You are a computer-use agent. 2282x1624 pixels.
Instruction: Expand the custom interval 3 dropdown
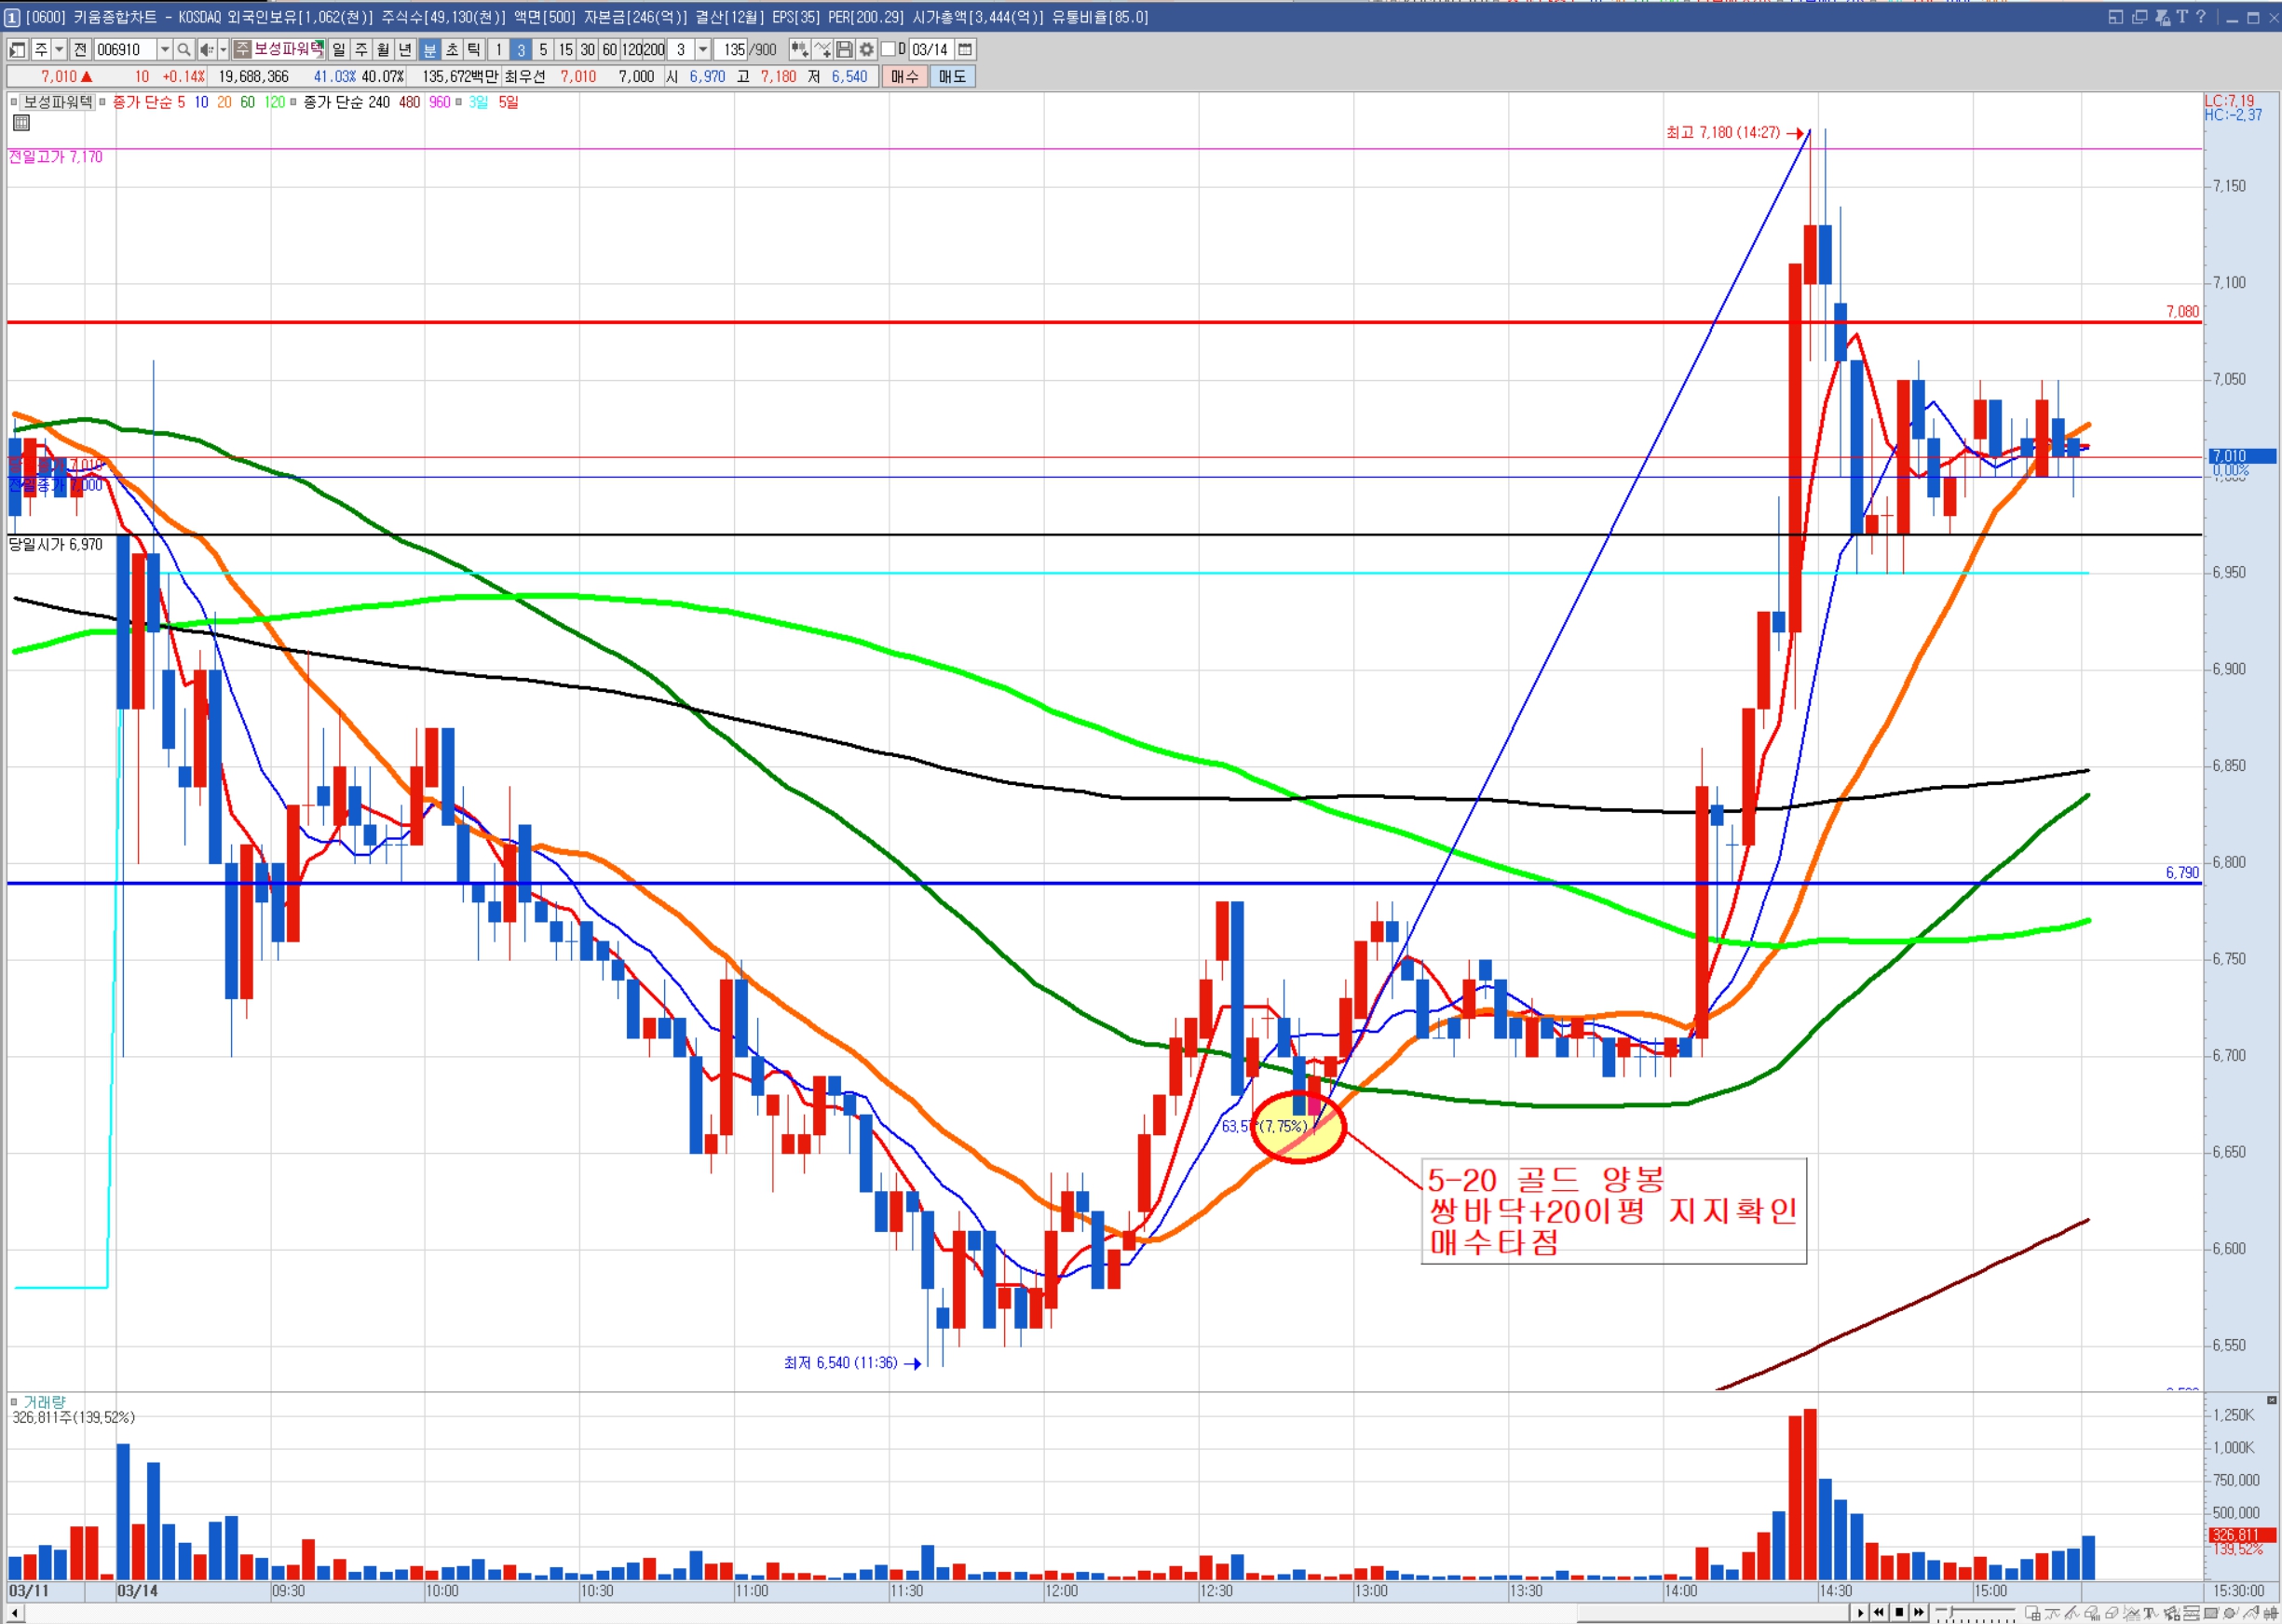703,49
